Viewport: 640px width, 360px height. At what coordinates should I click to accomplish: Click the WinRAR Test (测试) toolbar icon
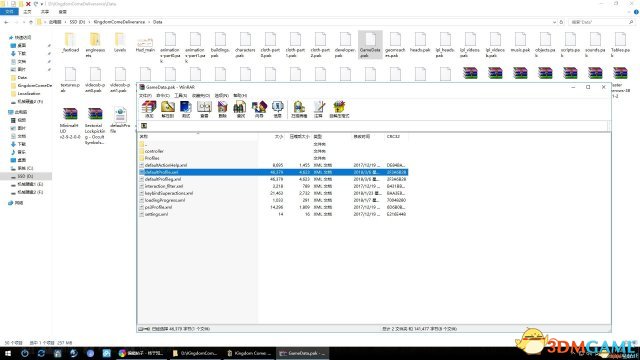tap(186, 109)
